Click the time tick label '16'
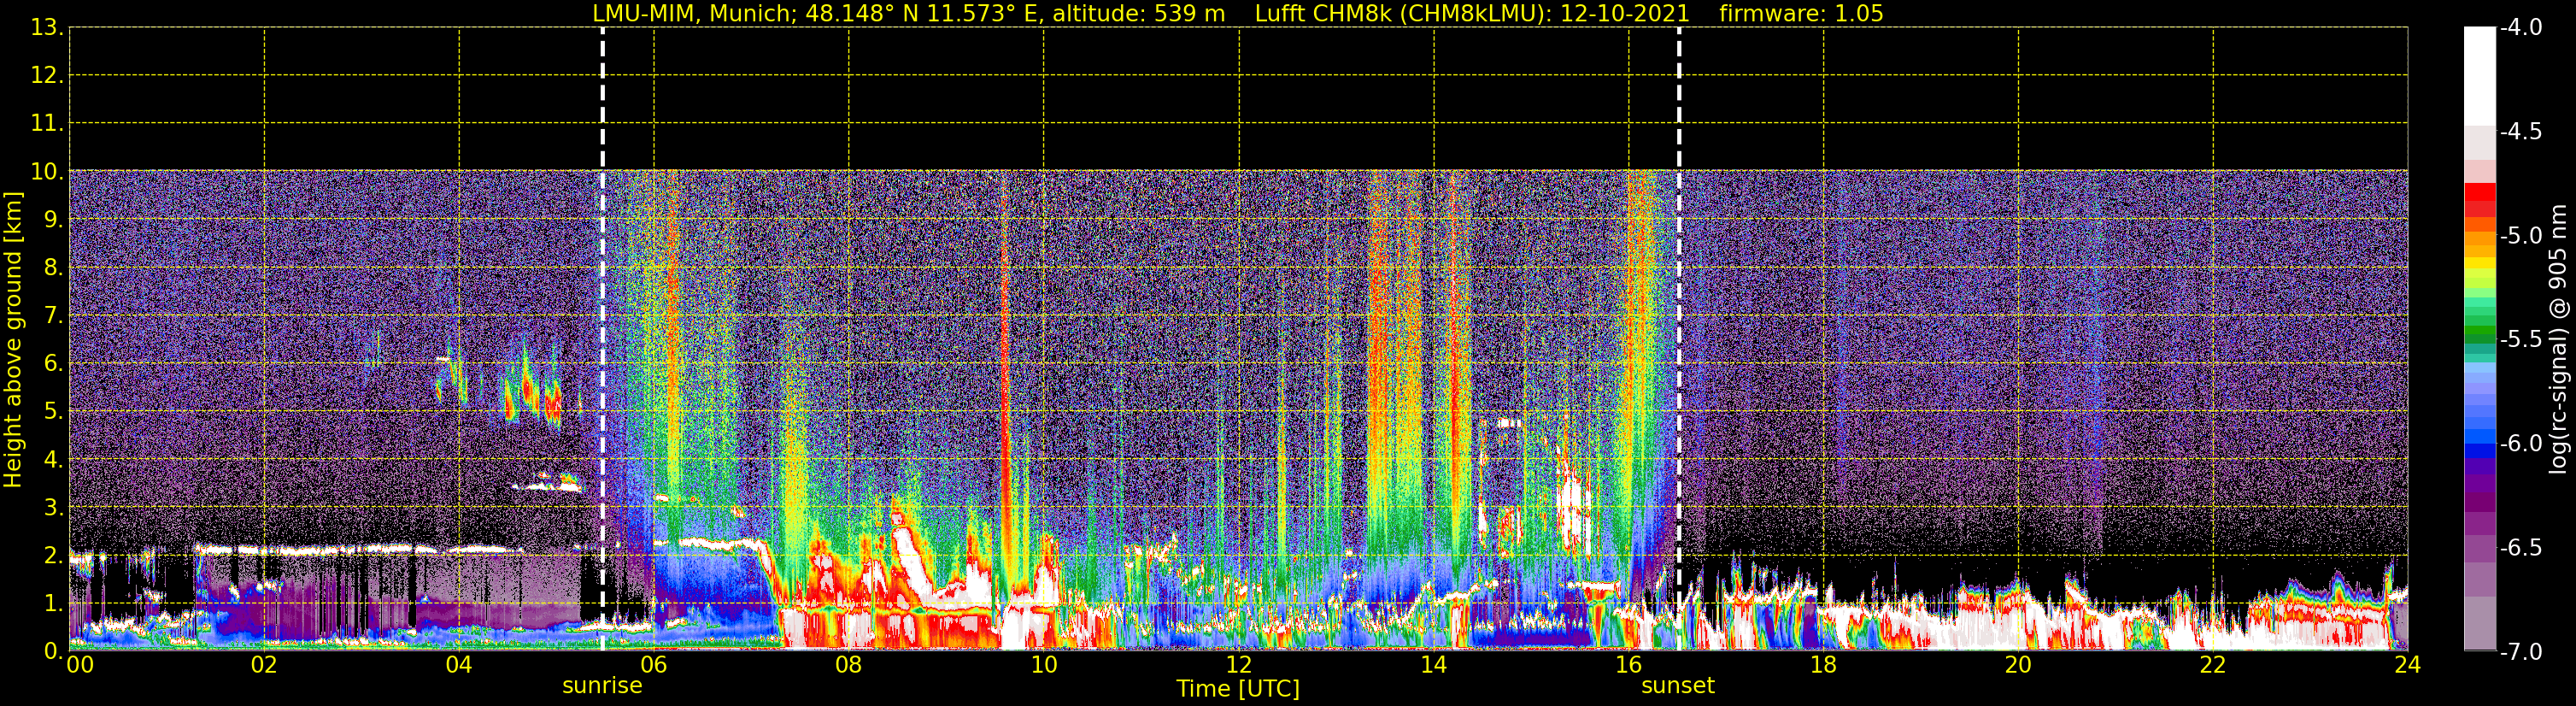The height and width of the screenshot is (706, 2576). coord(1629,665)
